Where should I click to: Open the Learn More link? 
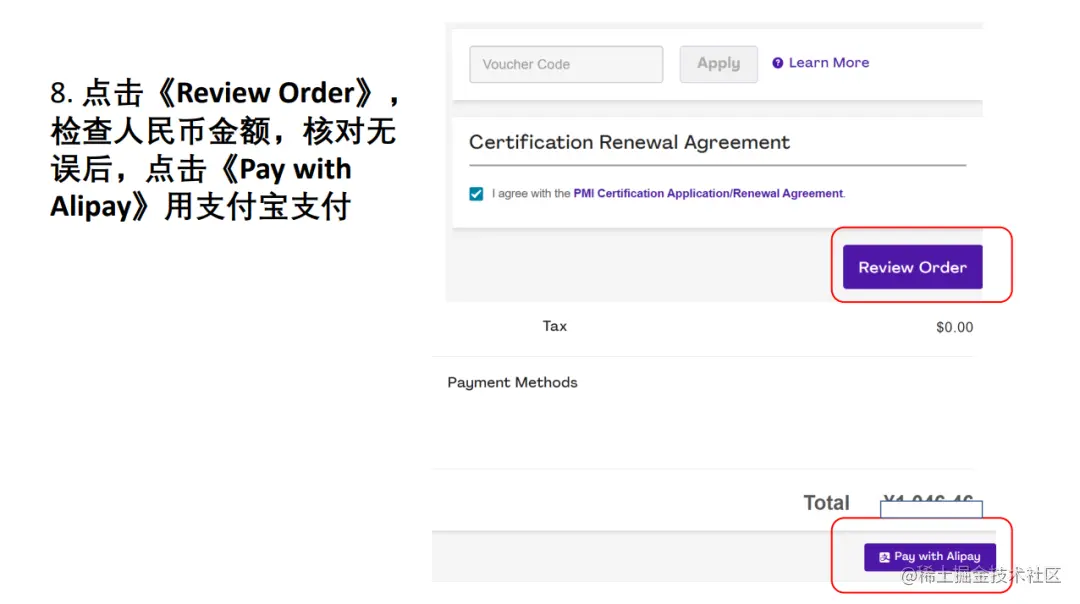click(829, 63)
